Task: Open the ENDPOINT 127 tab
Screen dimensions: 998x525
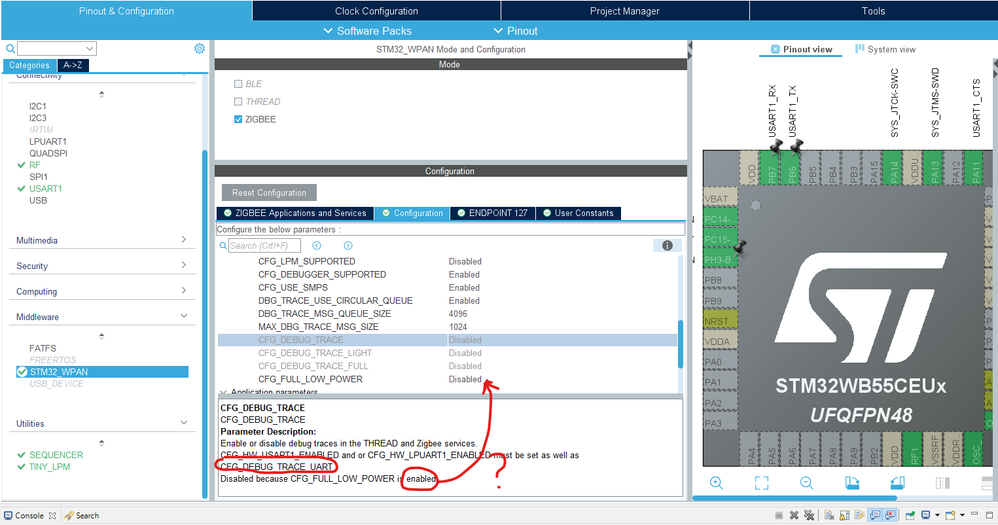Action: click(493, 213)
